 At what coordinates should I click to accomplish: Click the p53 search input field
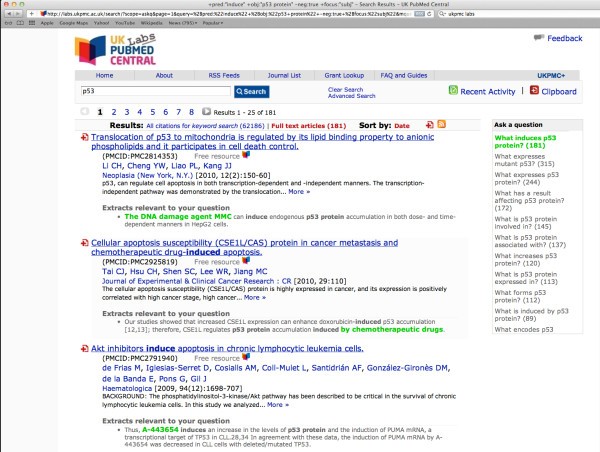pos(156,91)
